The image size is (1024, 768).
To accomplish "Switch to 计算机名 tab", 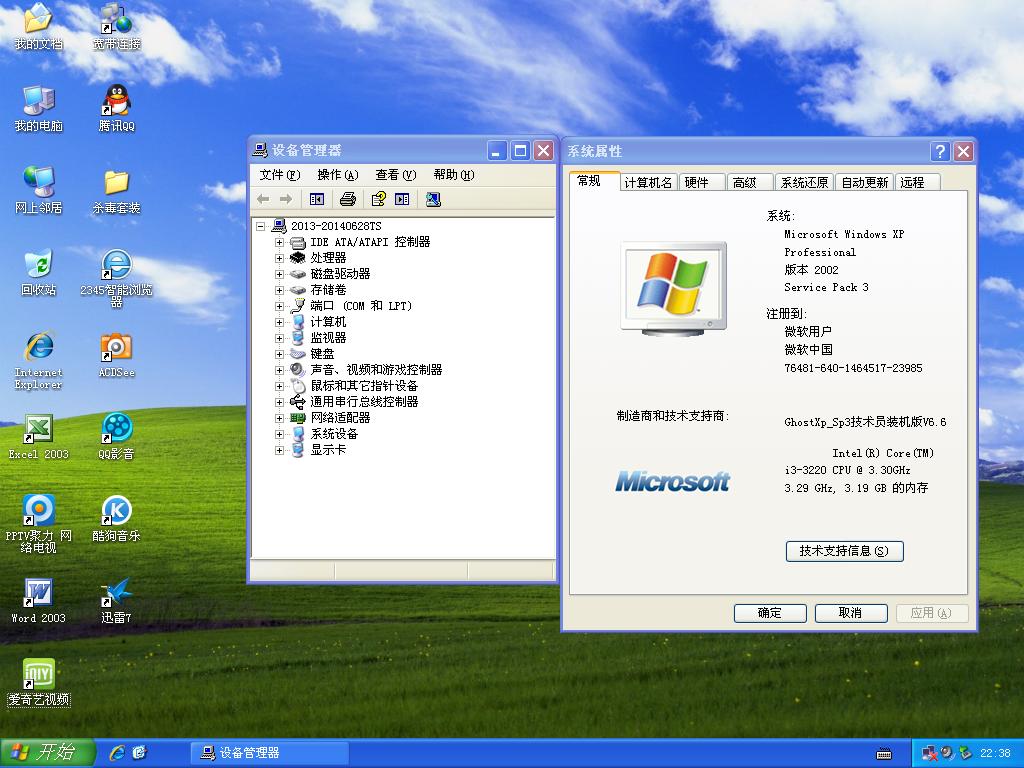I will coord(648,182).
